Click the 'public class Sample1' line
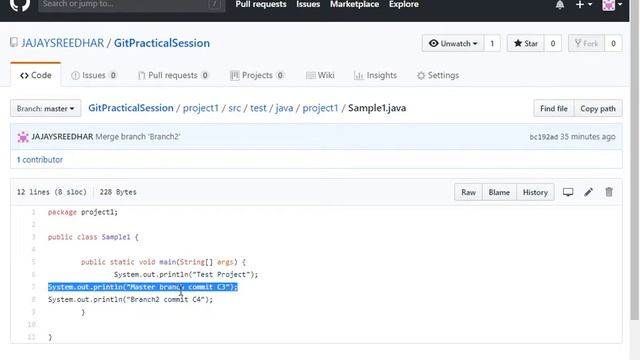This screenshot has height=360, width=640. pos(93,237)
